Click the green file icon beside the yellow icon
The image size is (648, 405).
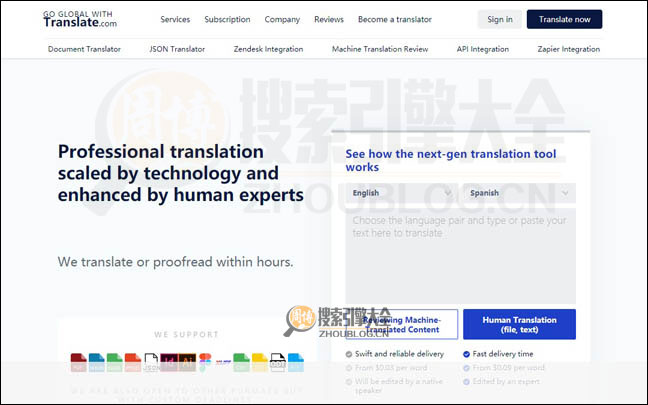click(241, 362)
